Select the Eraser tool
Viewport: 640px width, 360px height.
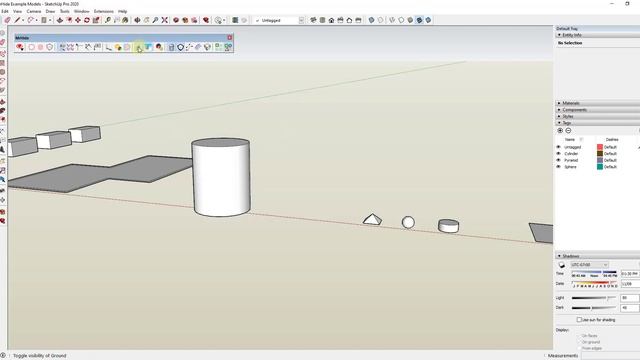(7, 20)
